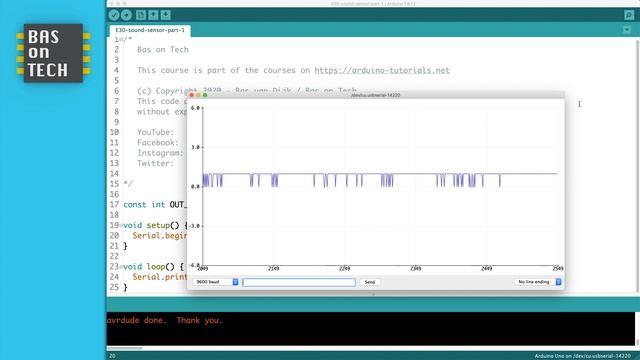
Task: Open the 9600 baud dropdown
Action: pos(215,282)
